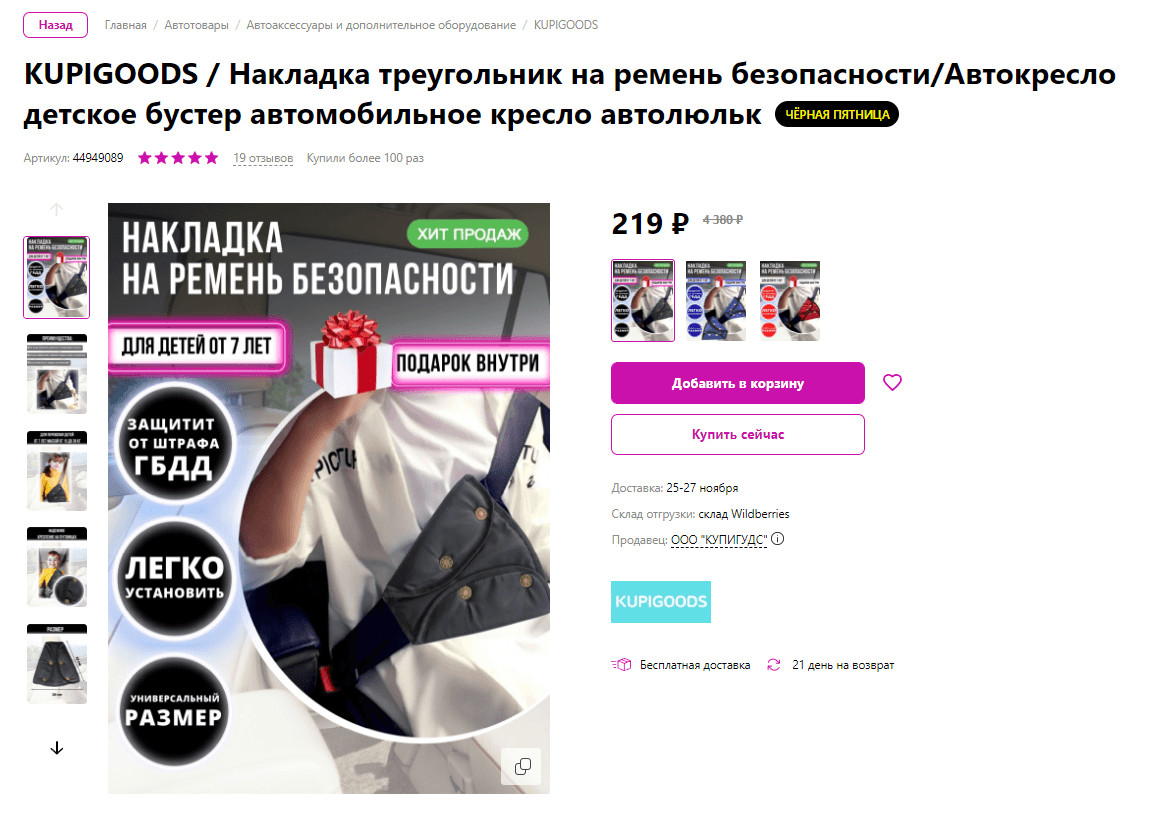Open the similar items icon on main image
Image resolution: width=1151 pixels, height=829 pixels.
click(522, 767)
